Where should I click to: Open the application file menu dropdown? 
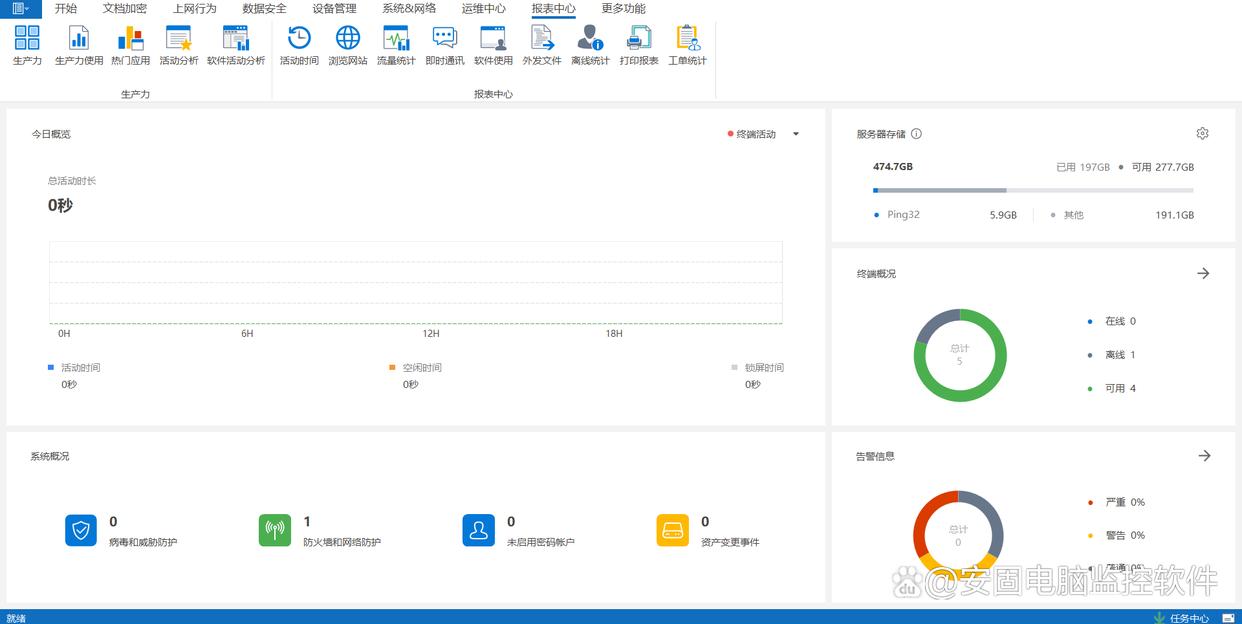[x=20, y=9]
